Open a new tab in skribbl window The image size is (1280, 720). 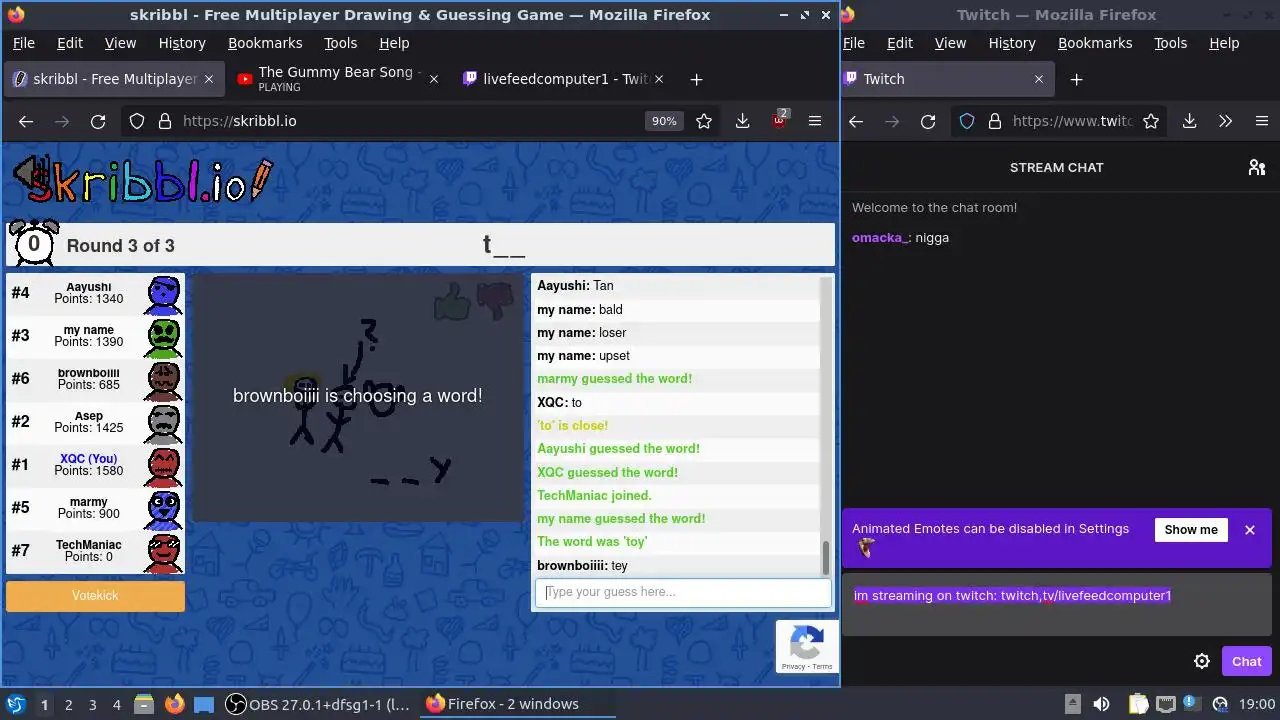coord(696,79)
